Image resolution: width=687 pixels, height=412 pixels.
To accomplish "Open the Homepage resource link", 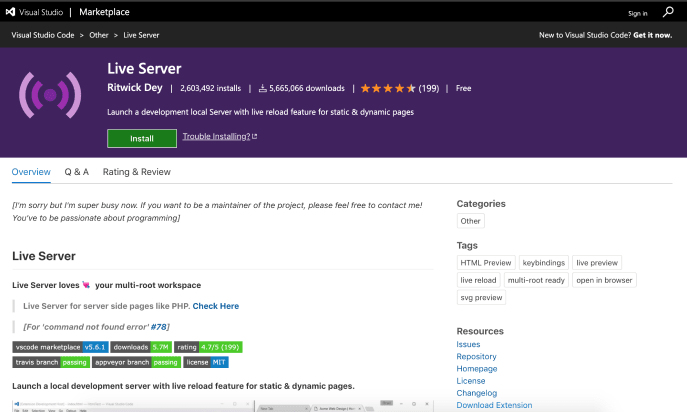I will (477, 369).
